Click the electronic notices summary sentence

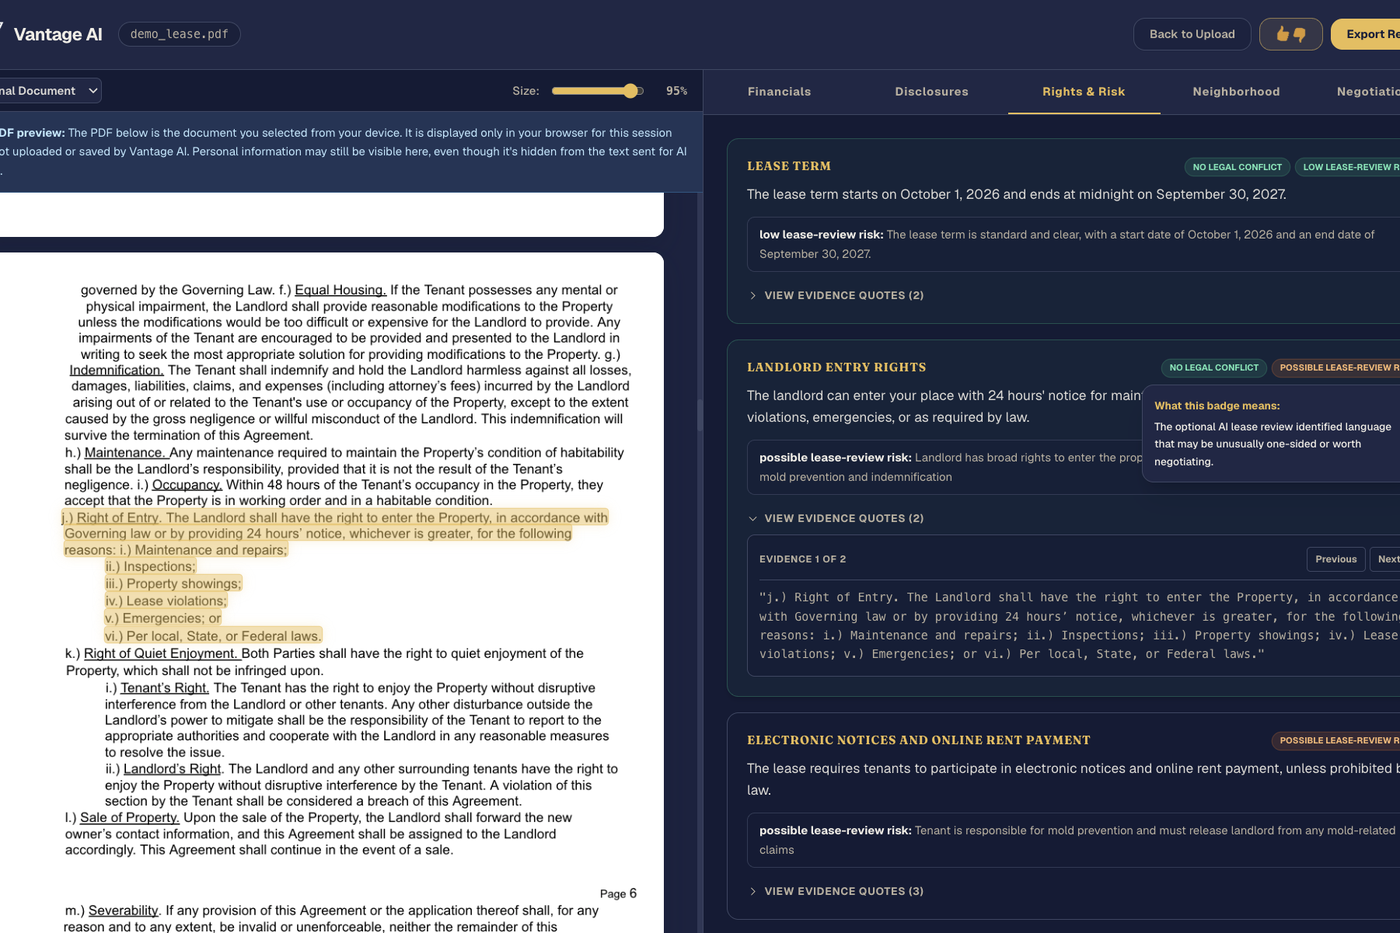pos(1073,779)
